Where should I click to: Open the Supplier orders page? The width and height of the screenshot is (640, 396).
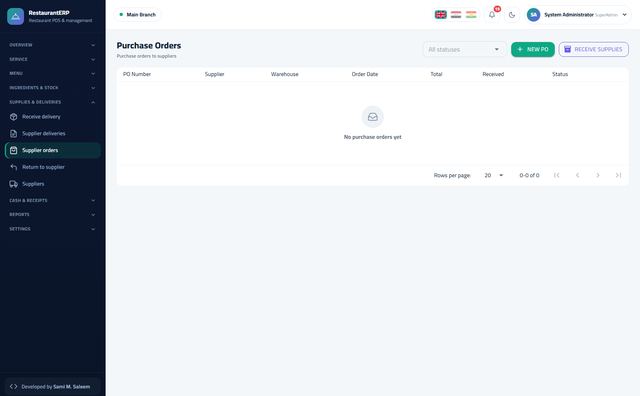click(52, 150)
